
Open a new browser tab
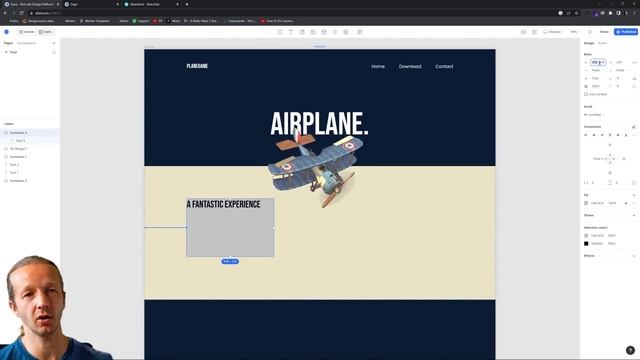(187, 4)
